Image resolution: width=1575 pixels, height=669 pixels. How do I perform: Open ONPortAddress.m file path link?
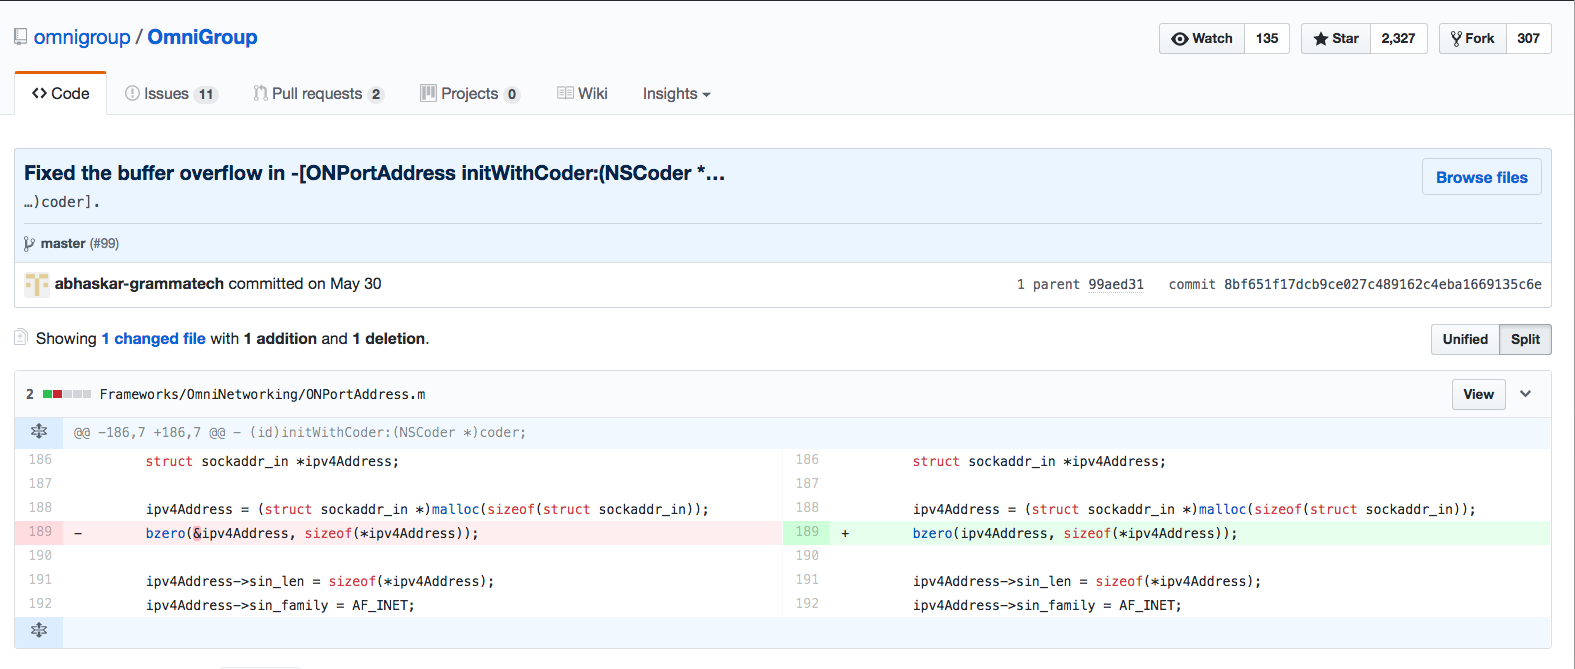(262, 394)
